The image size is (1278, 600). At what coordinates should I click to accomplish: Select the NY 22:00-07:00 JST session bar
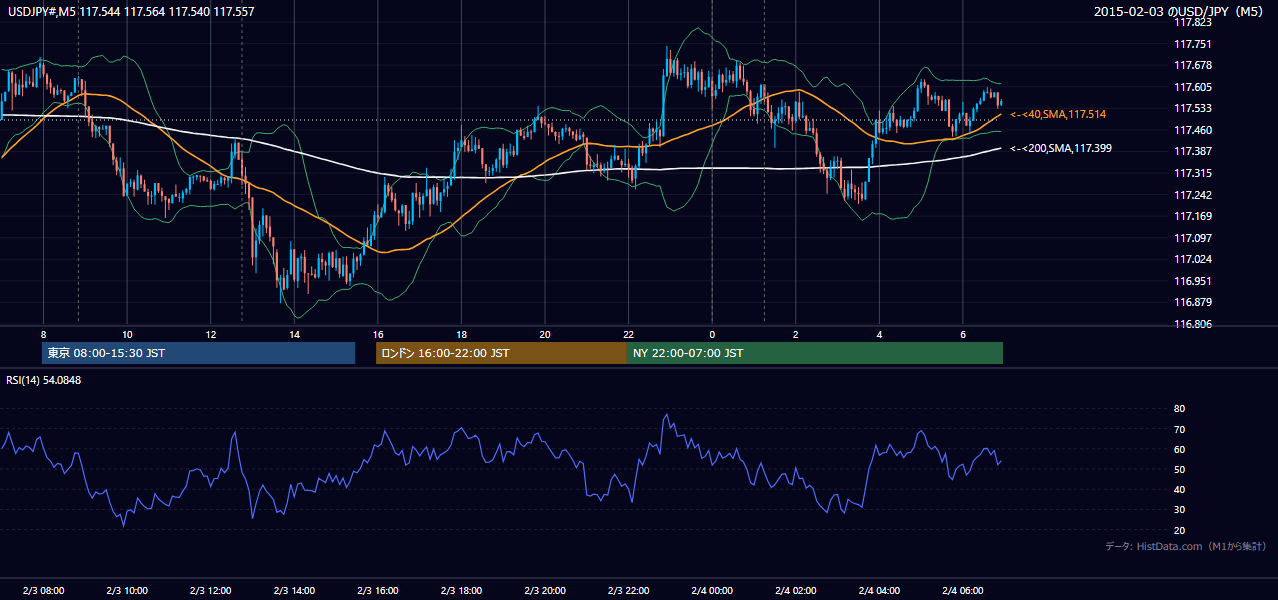point(815,353)
